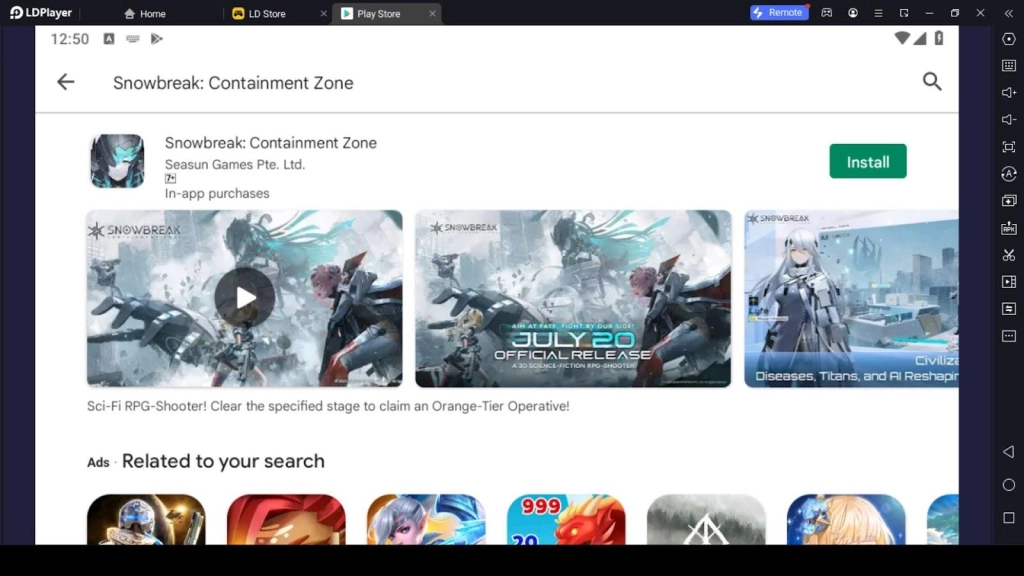Click the 12:50 clock in status bar
1024x576 pixels.
click(x=70, y=39)
